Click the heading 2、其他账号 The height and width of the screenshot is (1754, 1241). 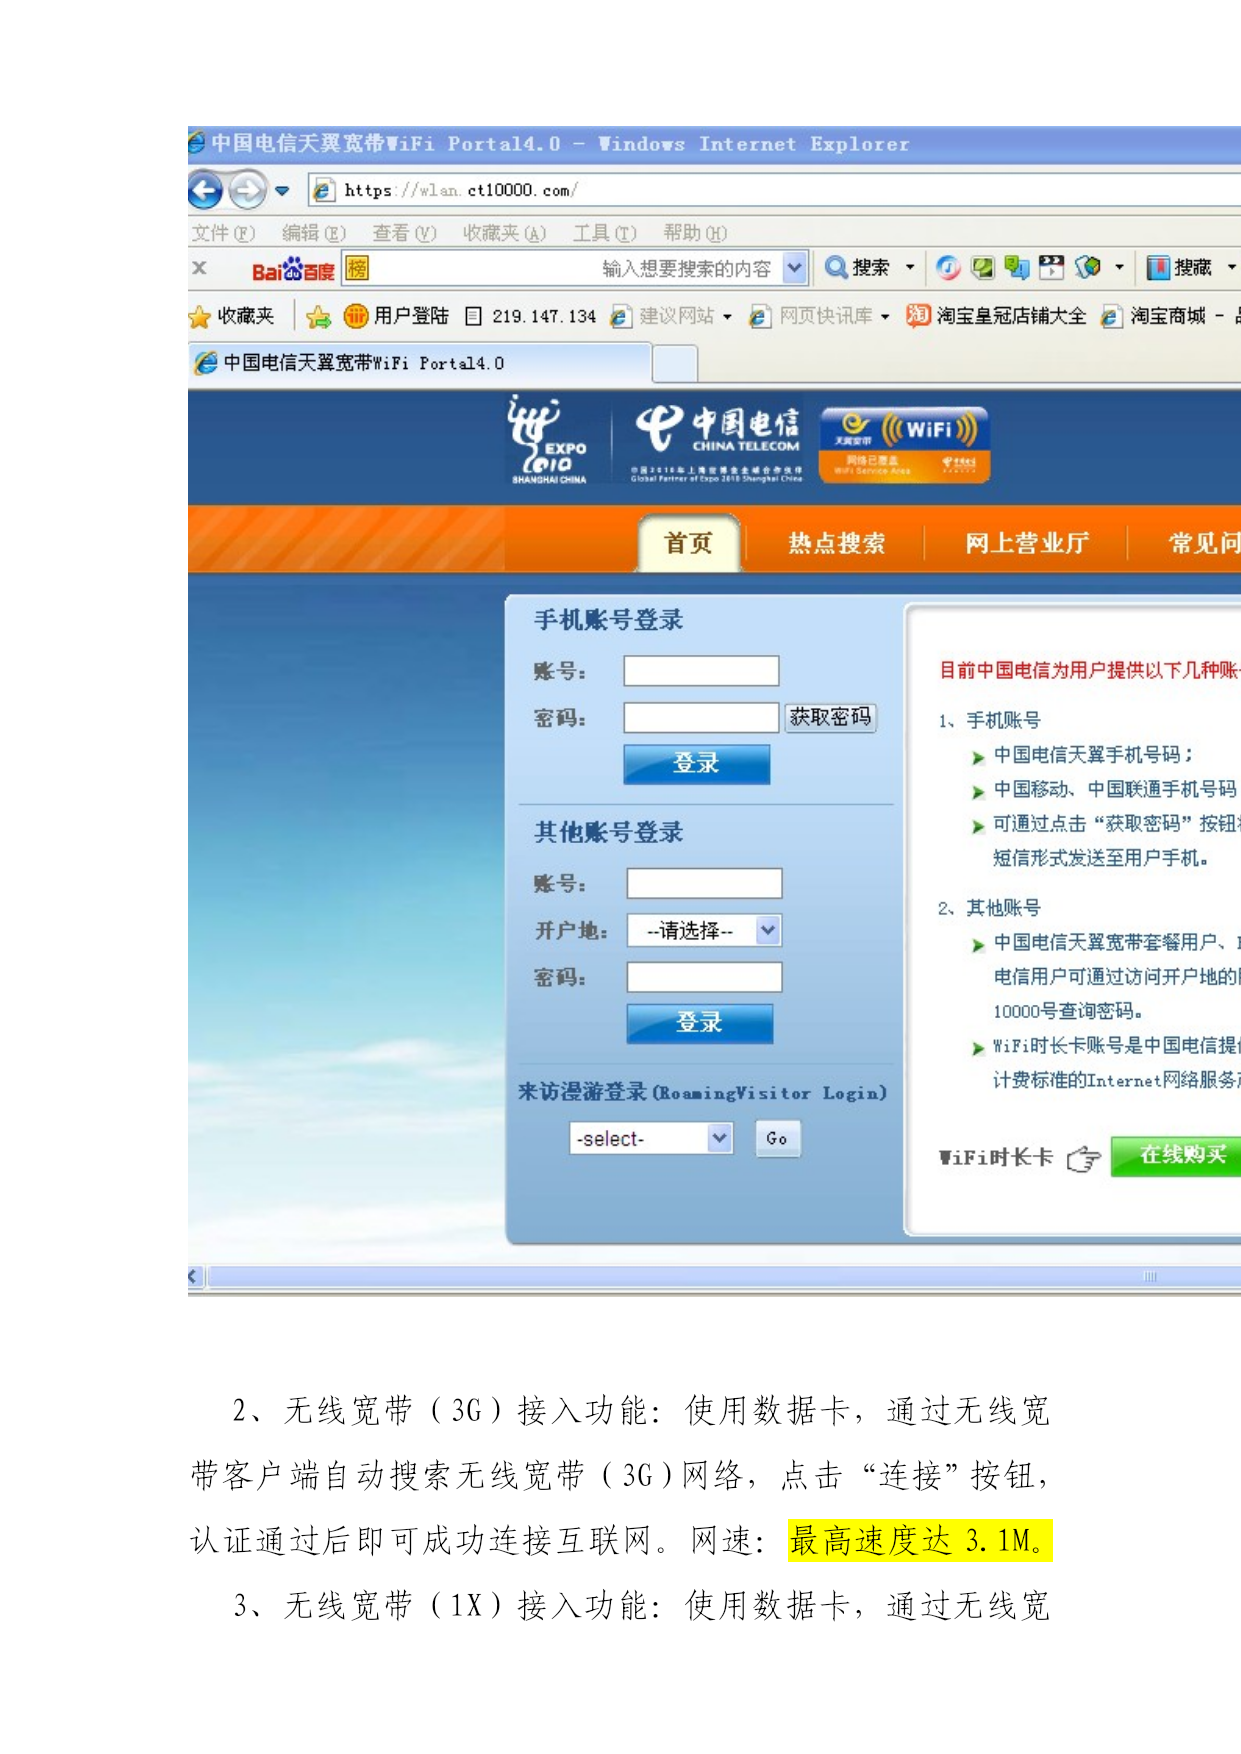(990, 908)
